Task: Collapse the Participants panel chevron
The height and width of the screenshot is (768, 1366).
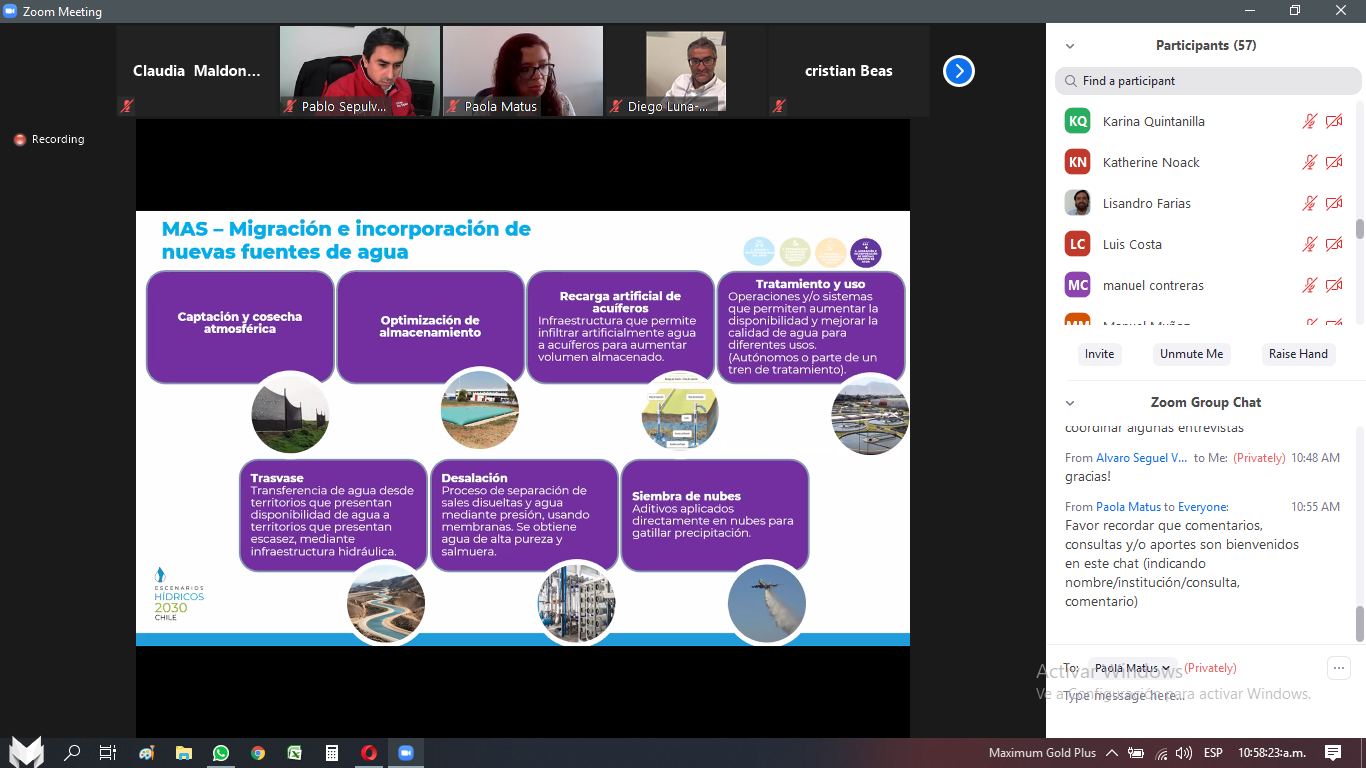Action: click(x=1070, y=46)
